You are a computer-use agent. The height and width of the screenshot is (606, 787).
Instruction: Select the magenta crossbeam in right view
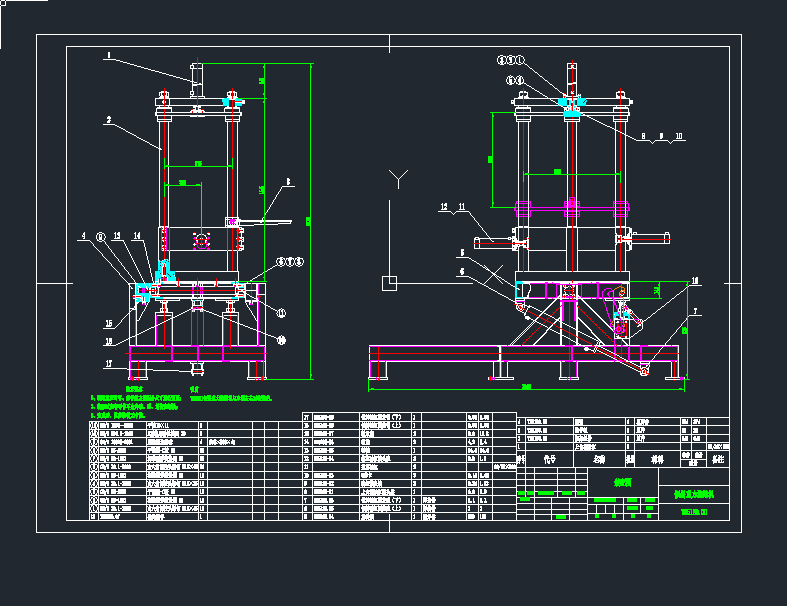pyautogui.click(x=572, y=210)
